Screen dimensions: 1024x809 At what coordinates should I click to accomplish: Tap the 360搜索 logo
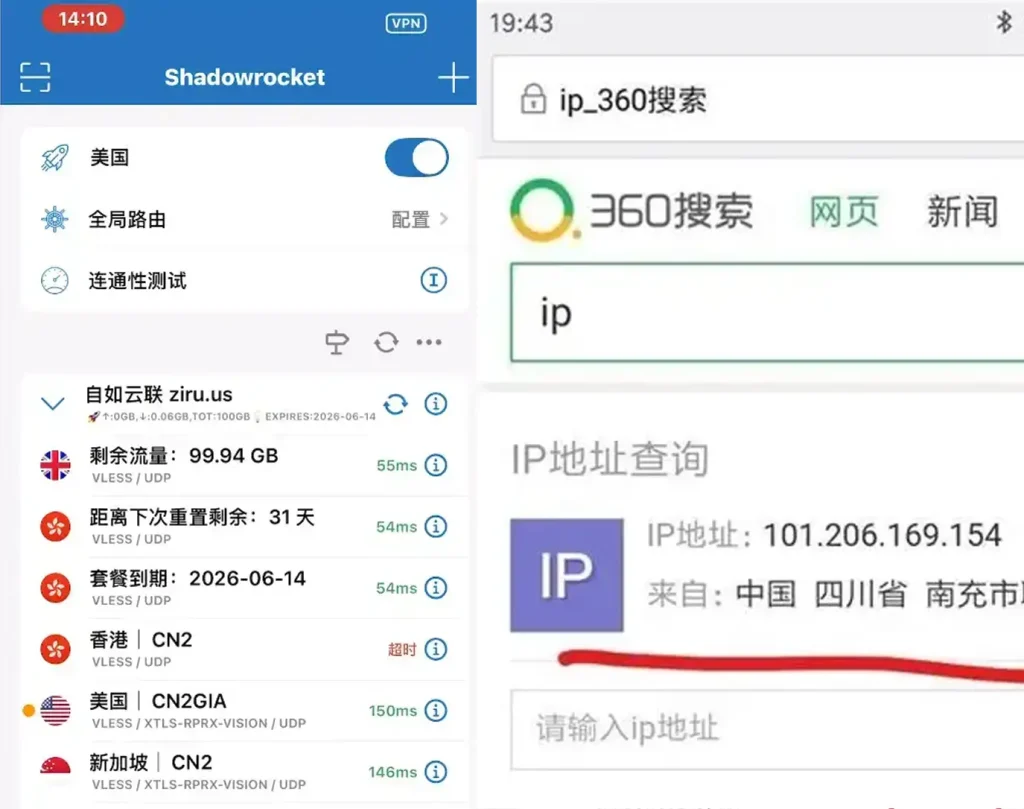(632, 211)
